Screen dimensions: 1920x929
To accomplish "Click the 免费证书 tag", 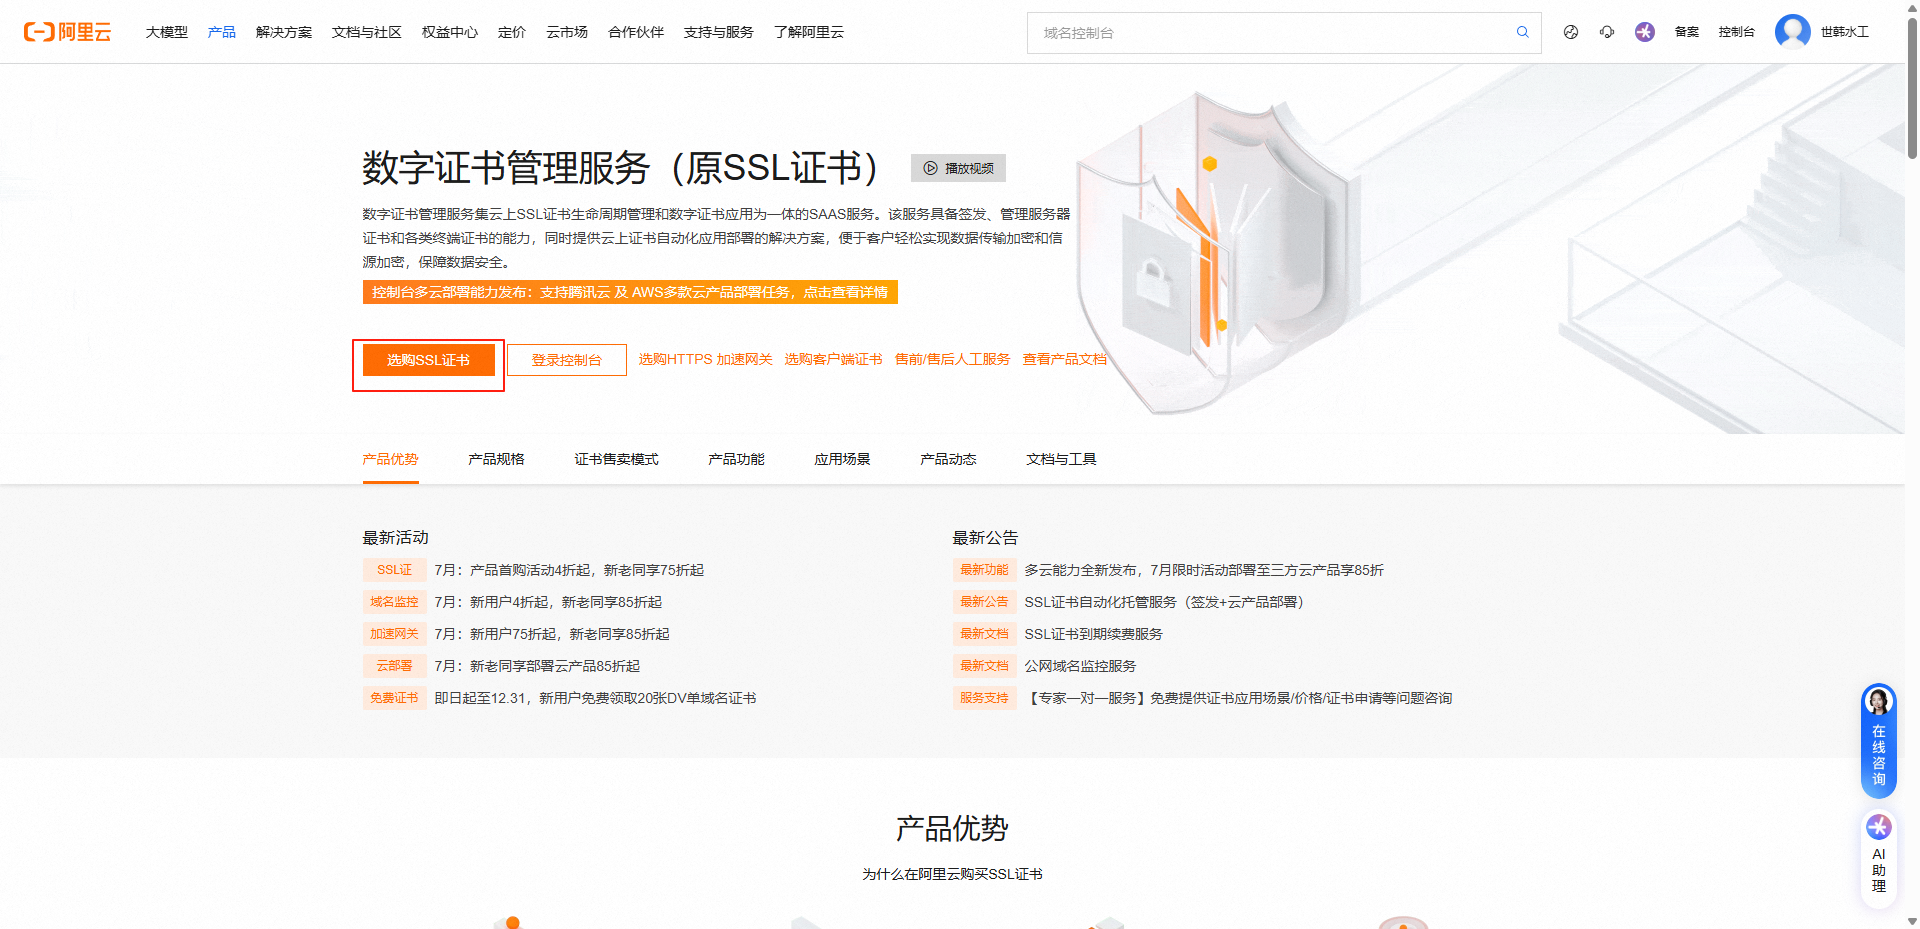I will [395, 698].
